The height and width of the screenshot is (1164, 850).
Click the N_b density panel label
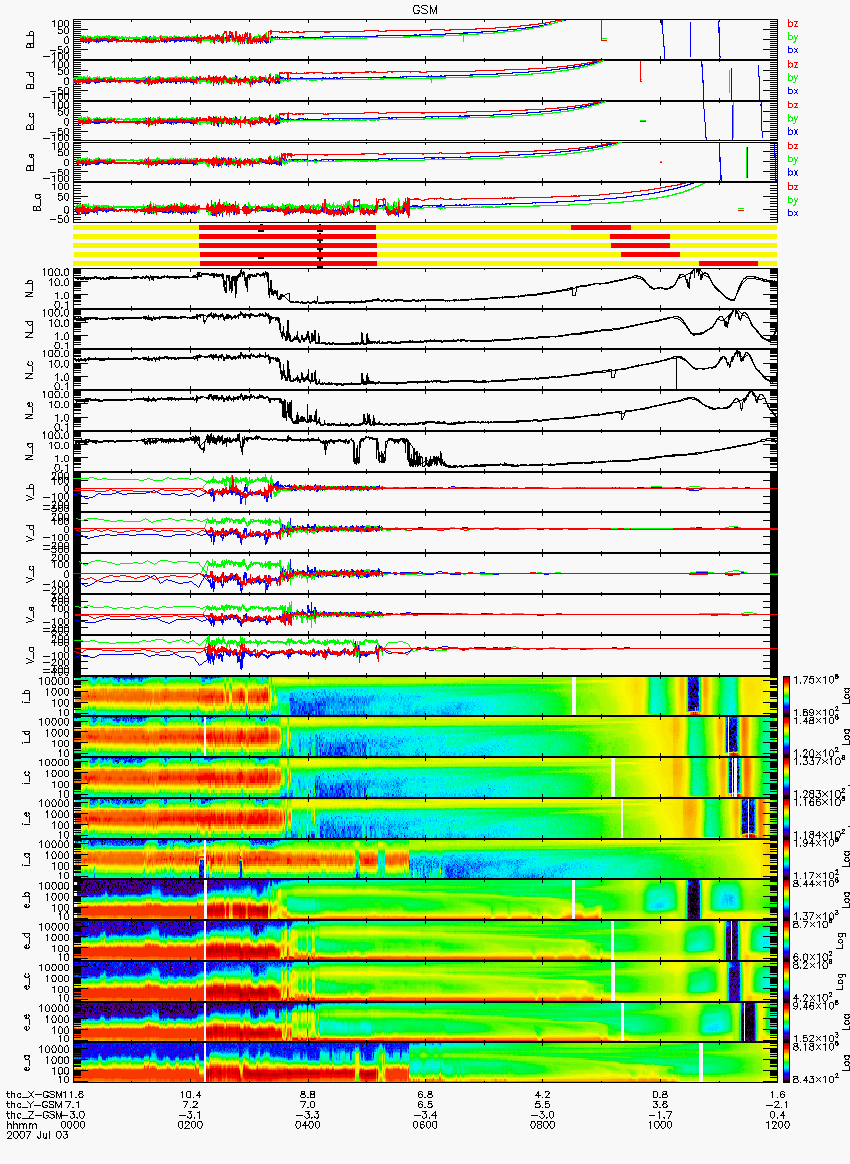pos(31,288)
